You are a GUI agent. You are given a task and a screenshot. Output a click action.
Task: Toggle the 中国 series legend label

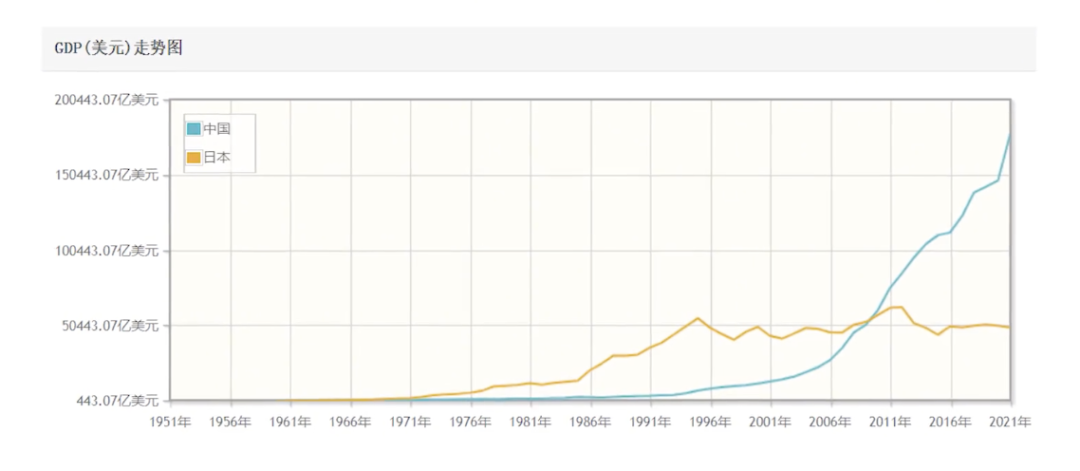point(217,128)
